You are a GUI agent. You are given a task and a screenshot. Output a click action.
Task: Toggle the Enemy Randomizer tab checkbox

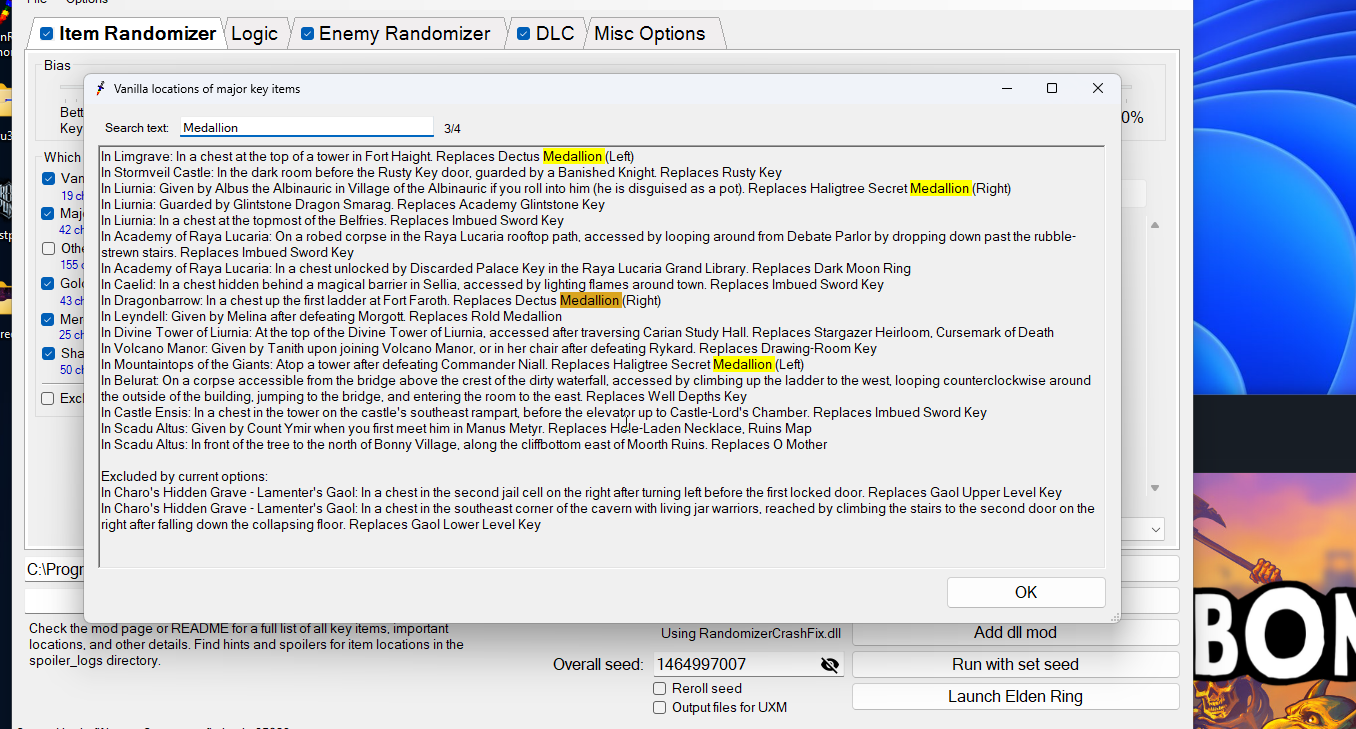(x=307, y=34)
